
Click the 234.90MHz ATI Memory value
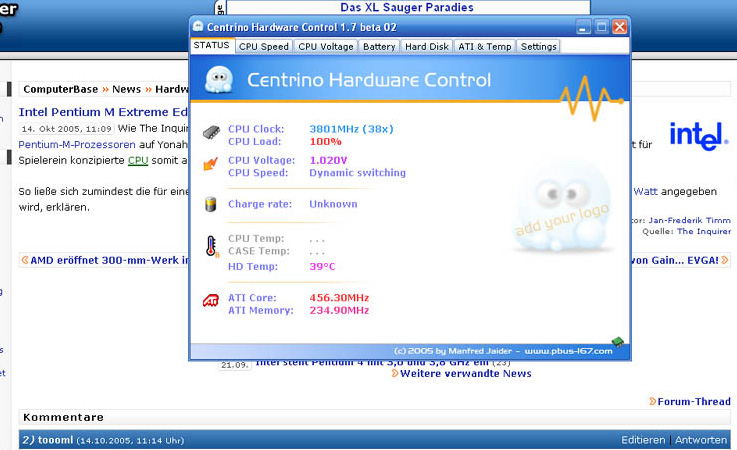coord(339,310)
